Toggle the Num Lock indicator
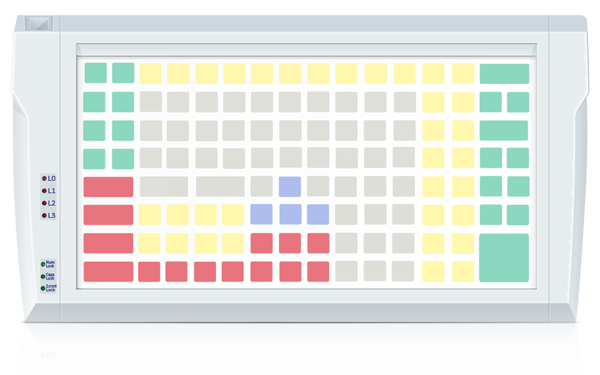 point(43,264)
